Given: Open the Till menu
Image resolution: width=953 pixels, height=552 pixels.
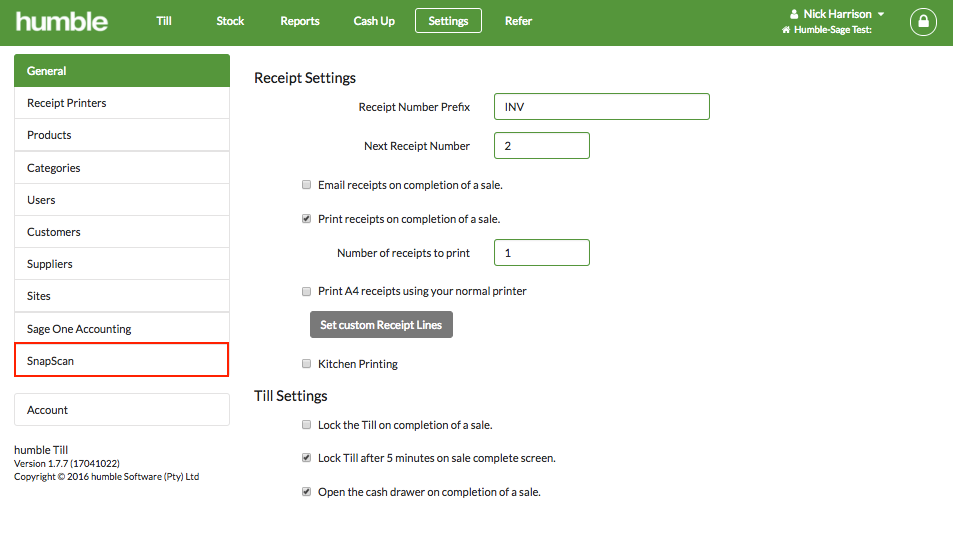Looking at the screenshot, I should pos(164,21).
